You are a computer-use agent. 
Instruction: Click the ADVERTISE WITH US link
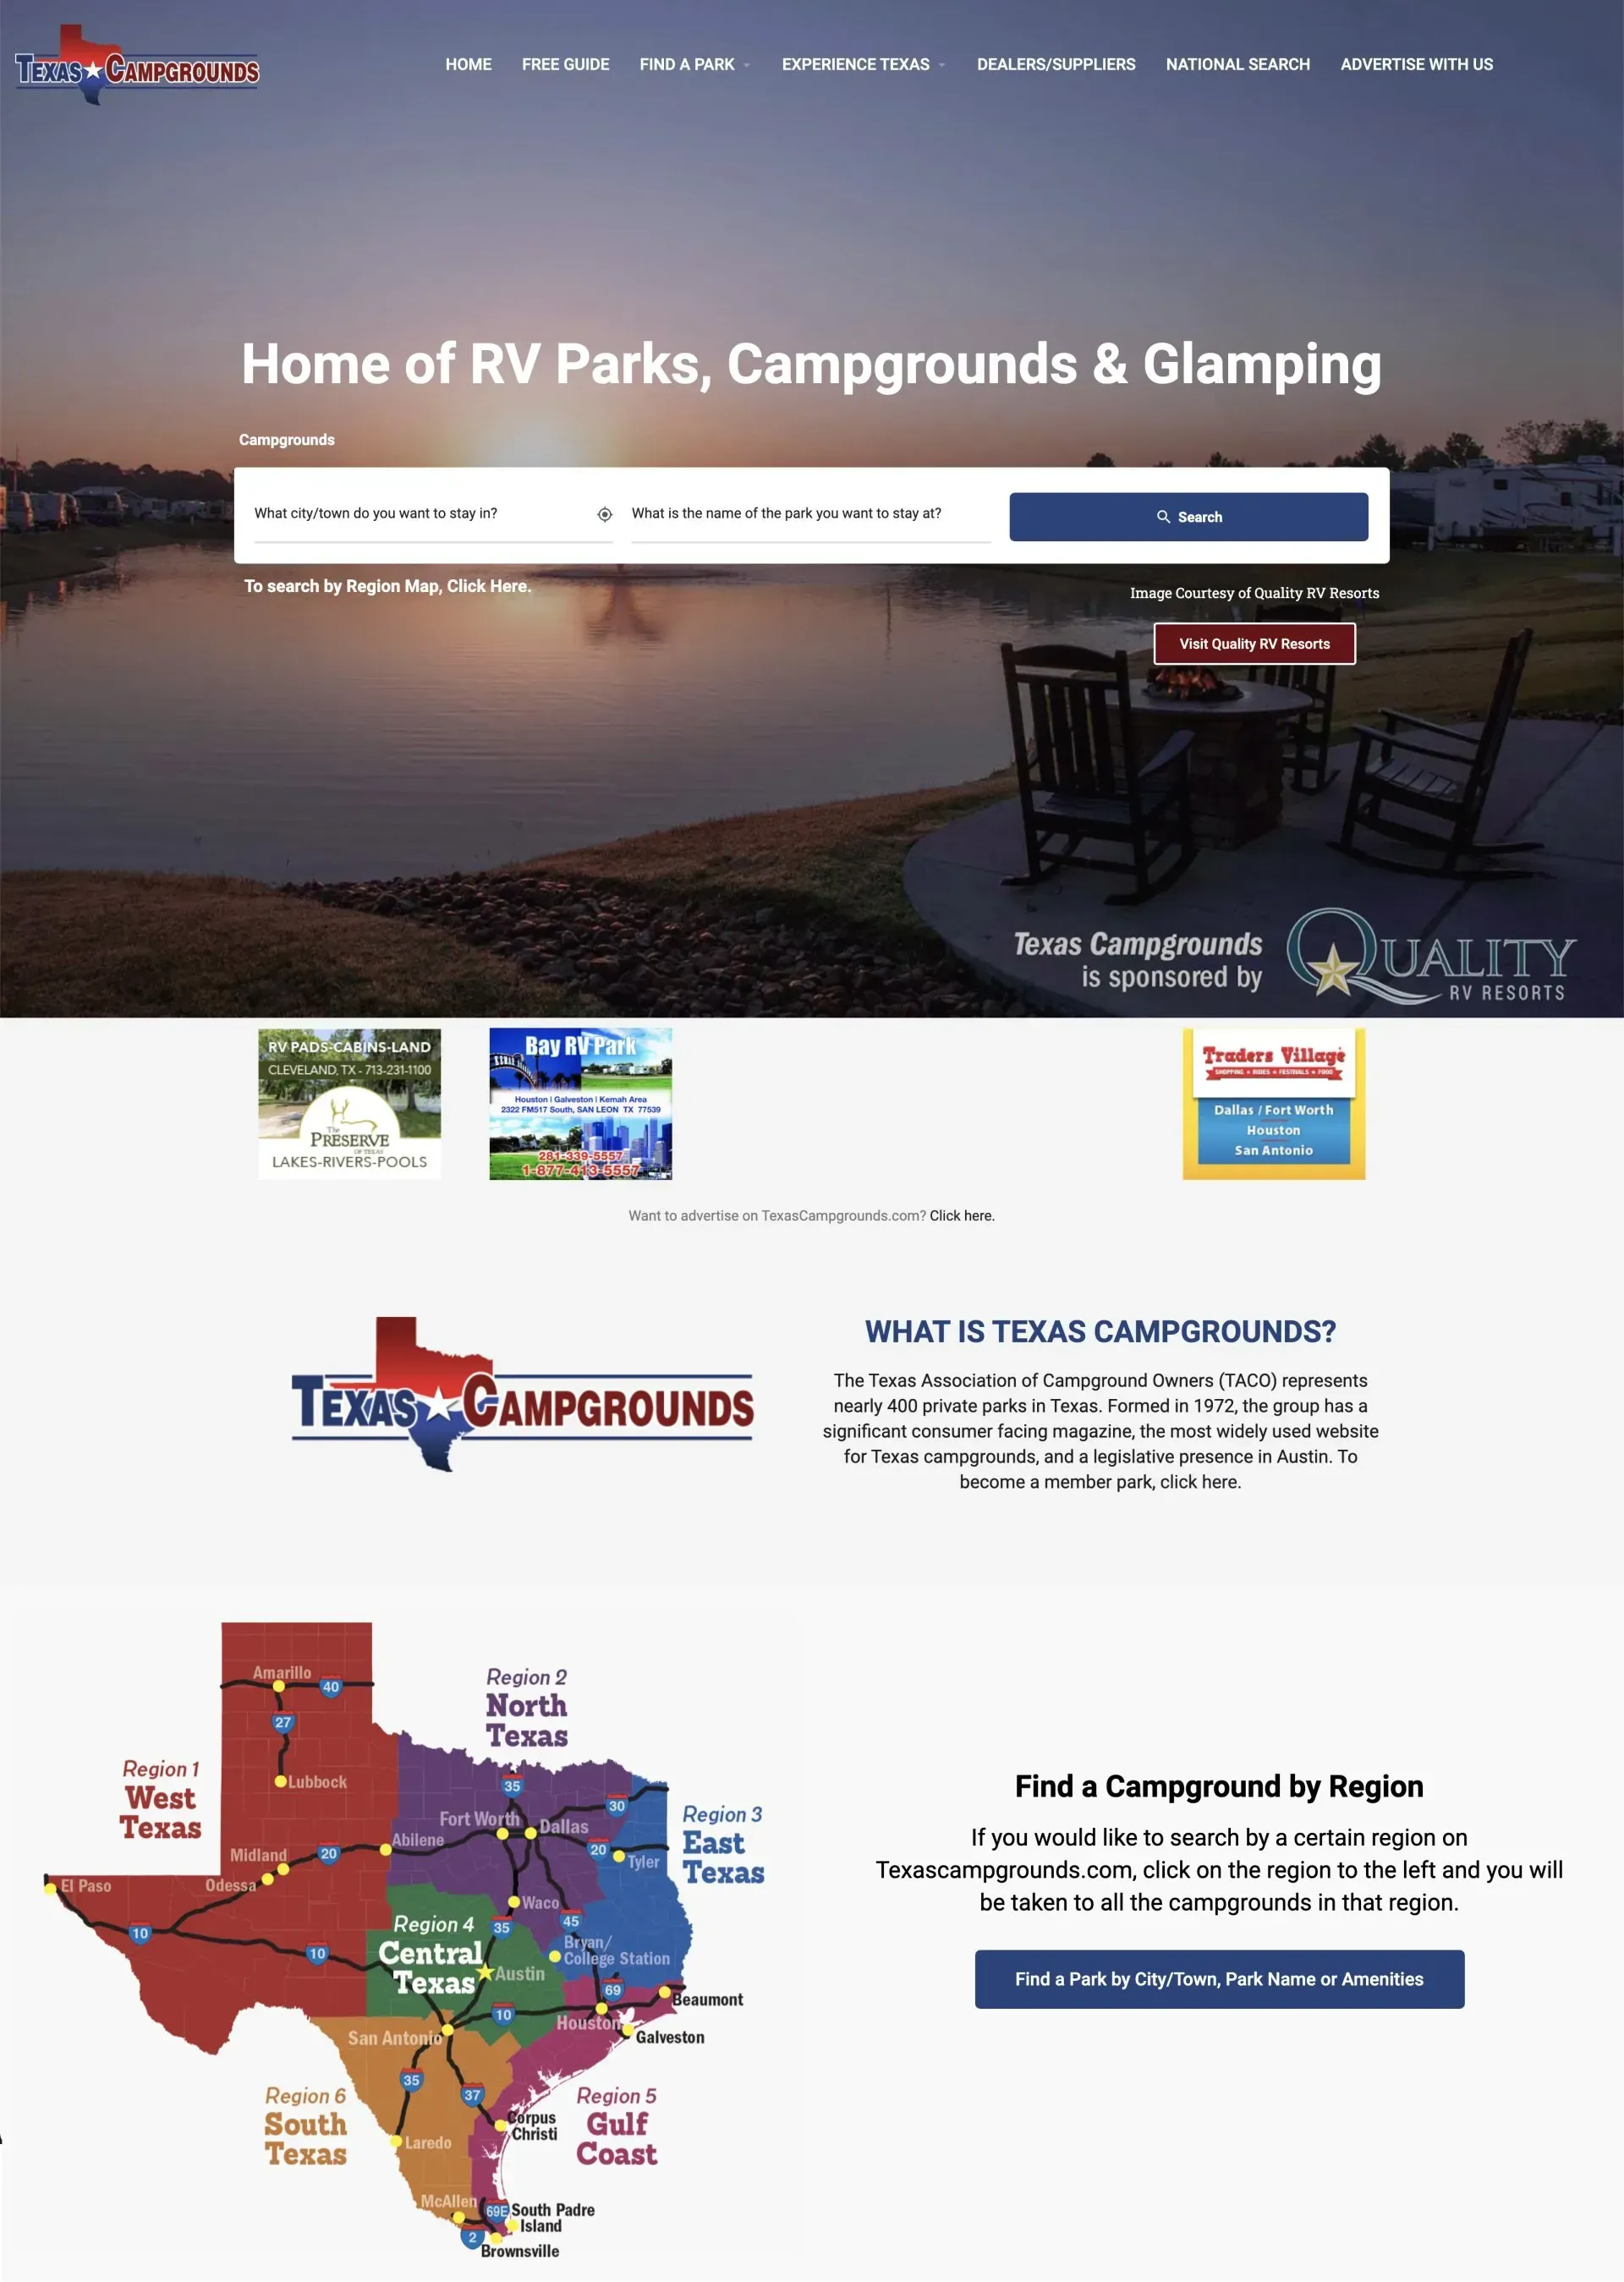(x=1417, y=65)
